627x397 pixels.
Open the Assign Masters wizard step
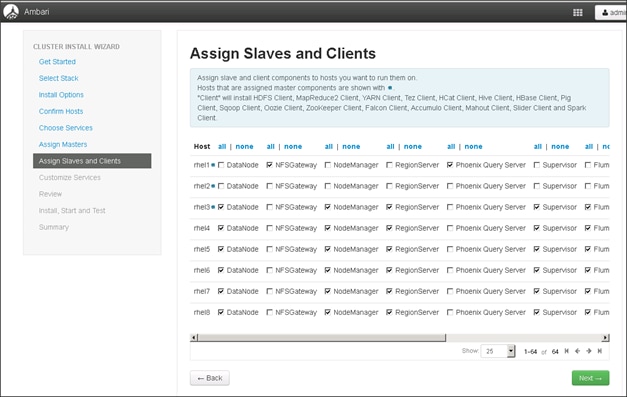(x=63, y=144)
